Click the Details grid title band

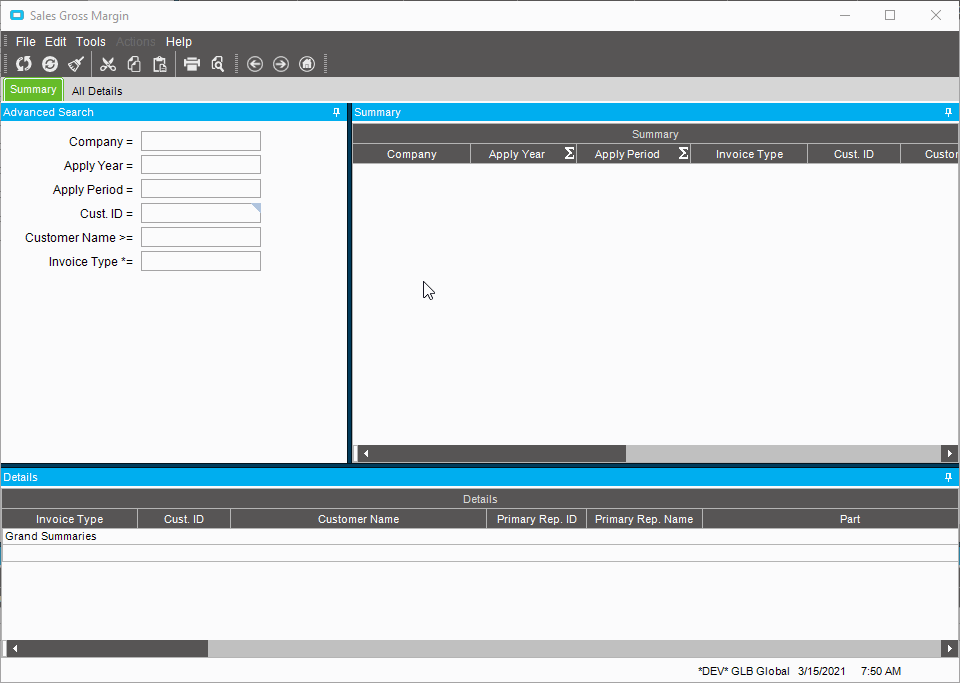click(480, 499)
